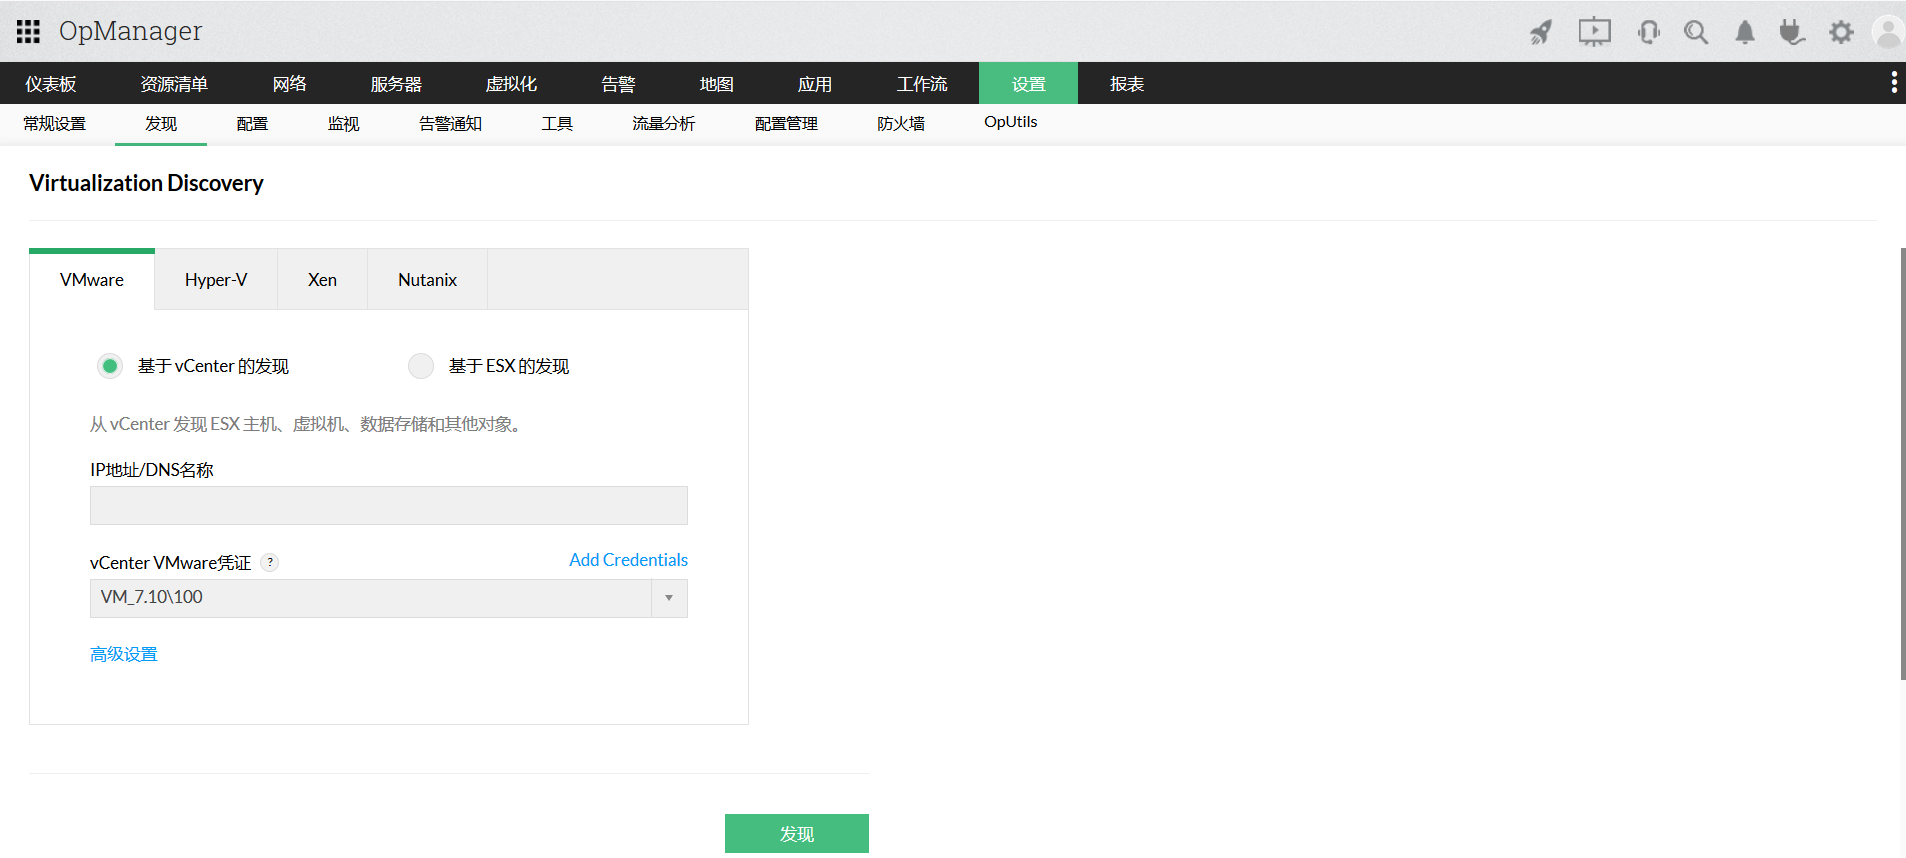Image resolution: width=1906 pixels, height=858 pixels.
Task: Click the Virtualization Discovery heading
Action: pyautogui.click(x=146, y=183)
